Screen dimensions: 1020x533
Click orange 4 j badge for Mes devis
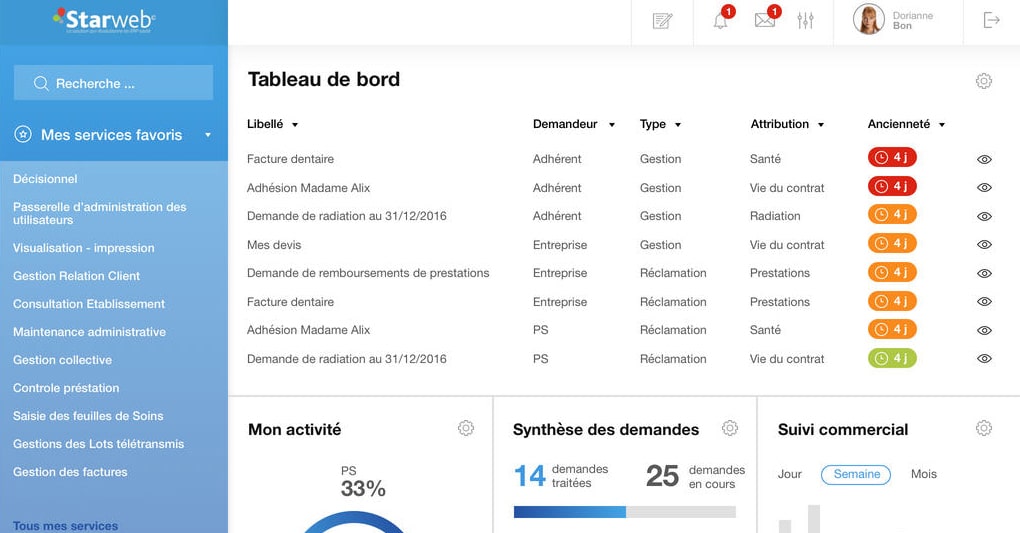click(x=892, y=244)
